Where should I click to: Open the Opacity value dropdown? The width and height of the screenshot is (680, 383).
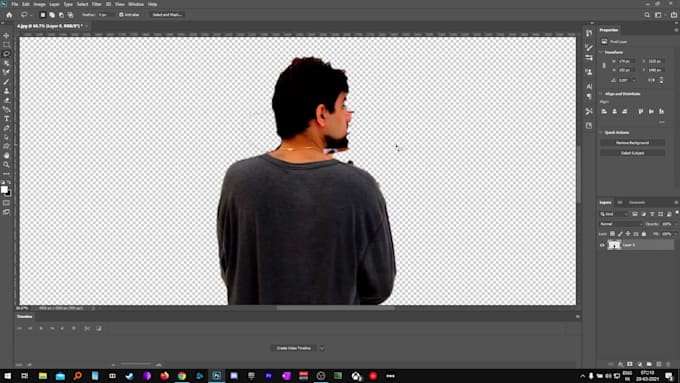[x=676, y=224]
